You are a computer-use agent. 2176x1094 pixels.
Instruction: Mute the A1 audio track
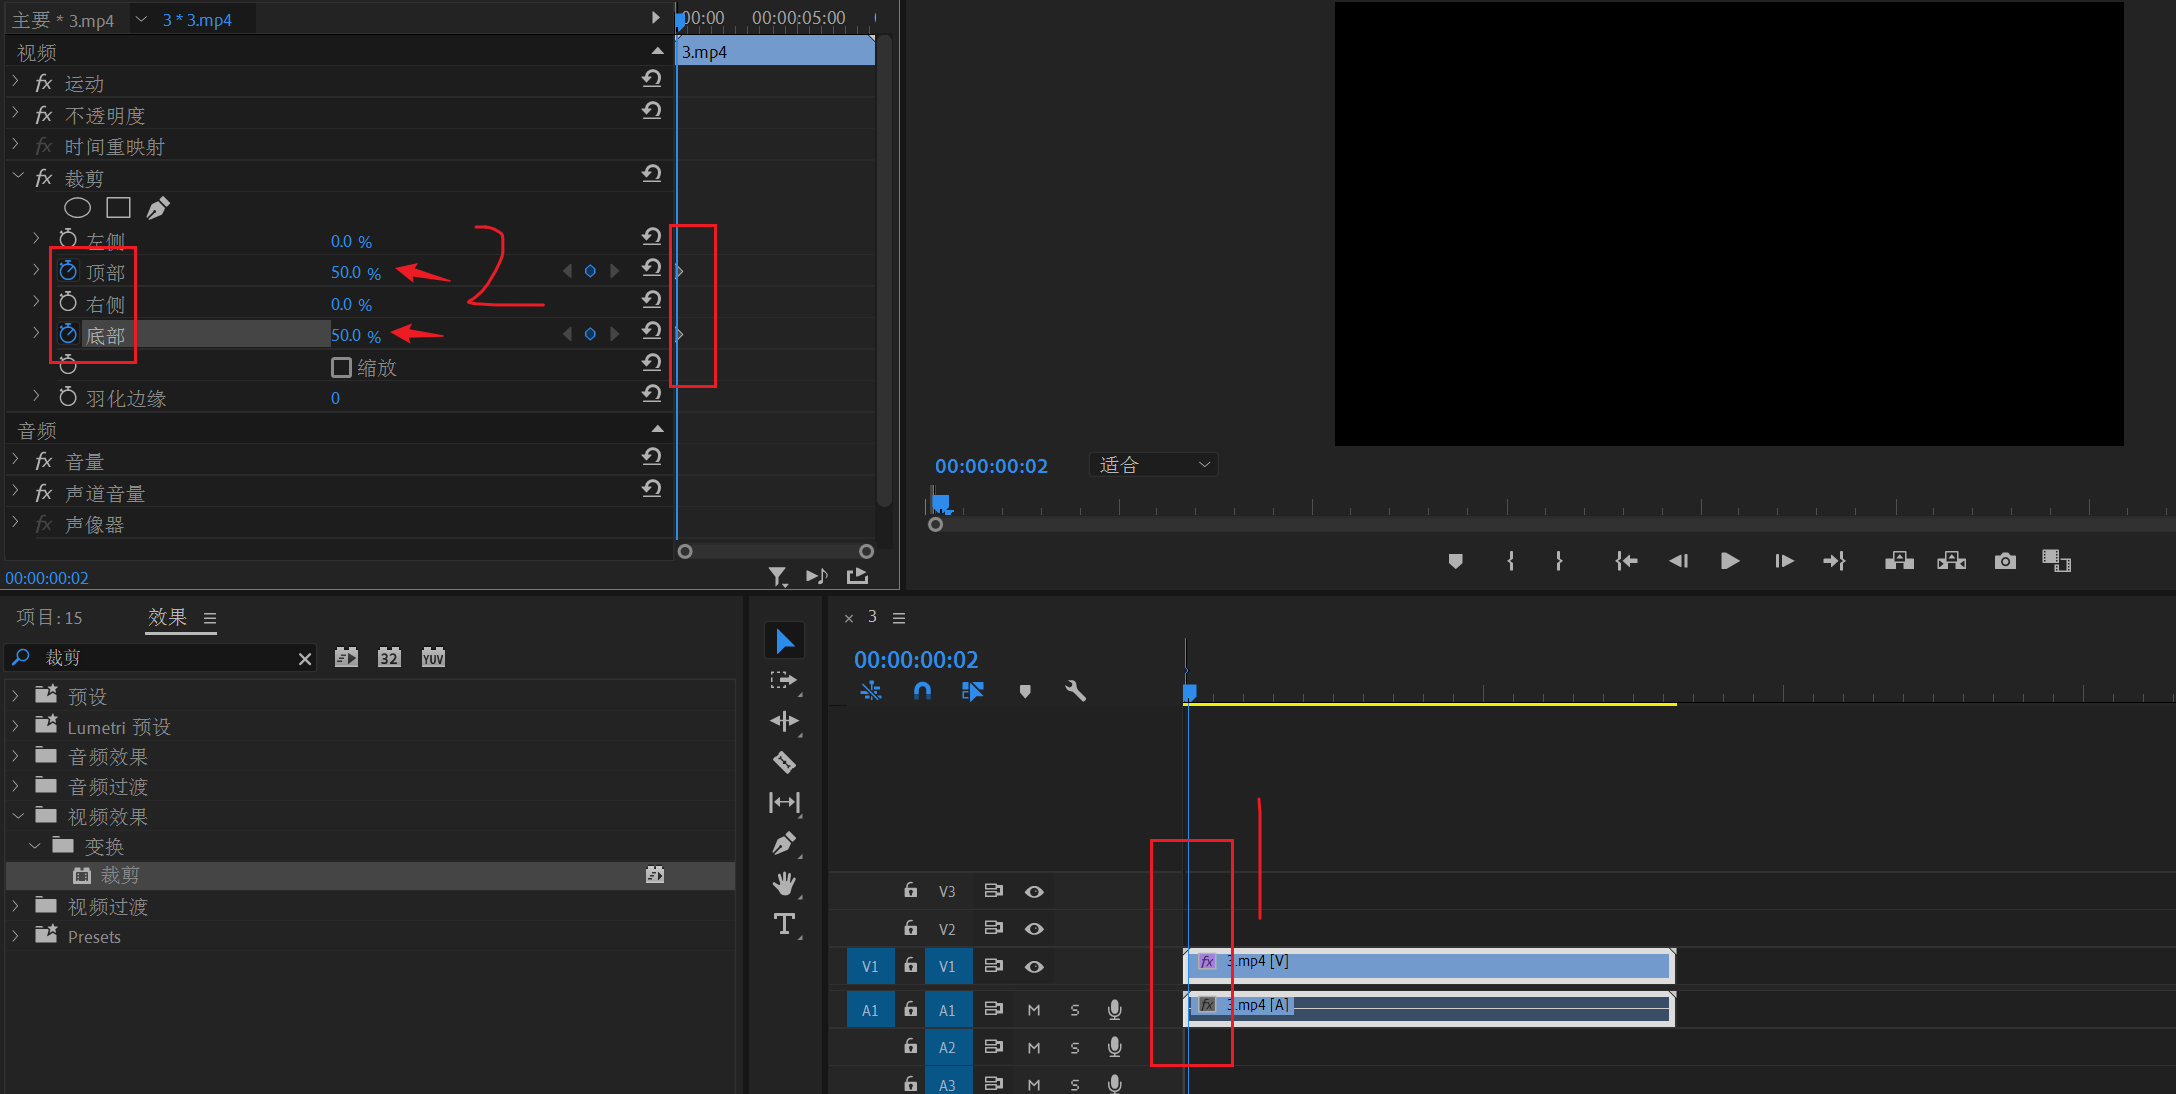pos(1034,1010)
